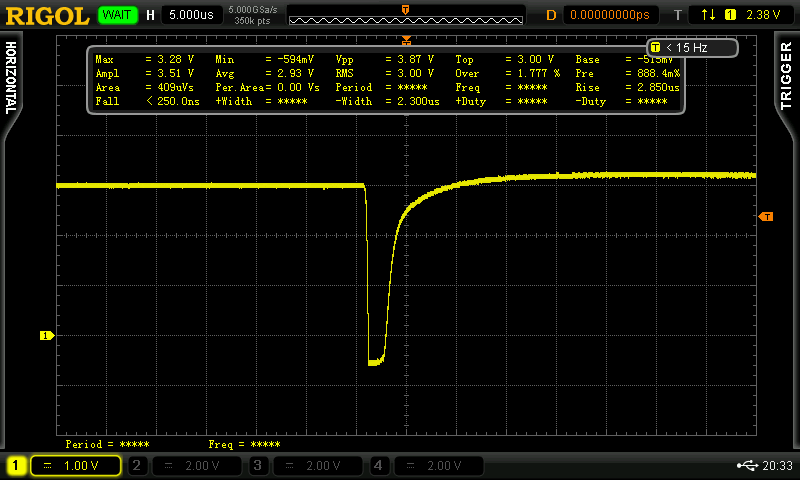The width and height of the screenshot is (800, 480).
Task: Click the yellow channel 1 ground marker
Action: pos(47,336)
